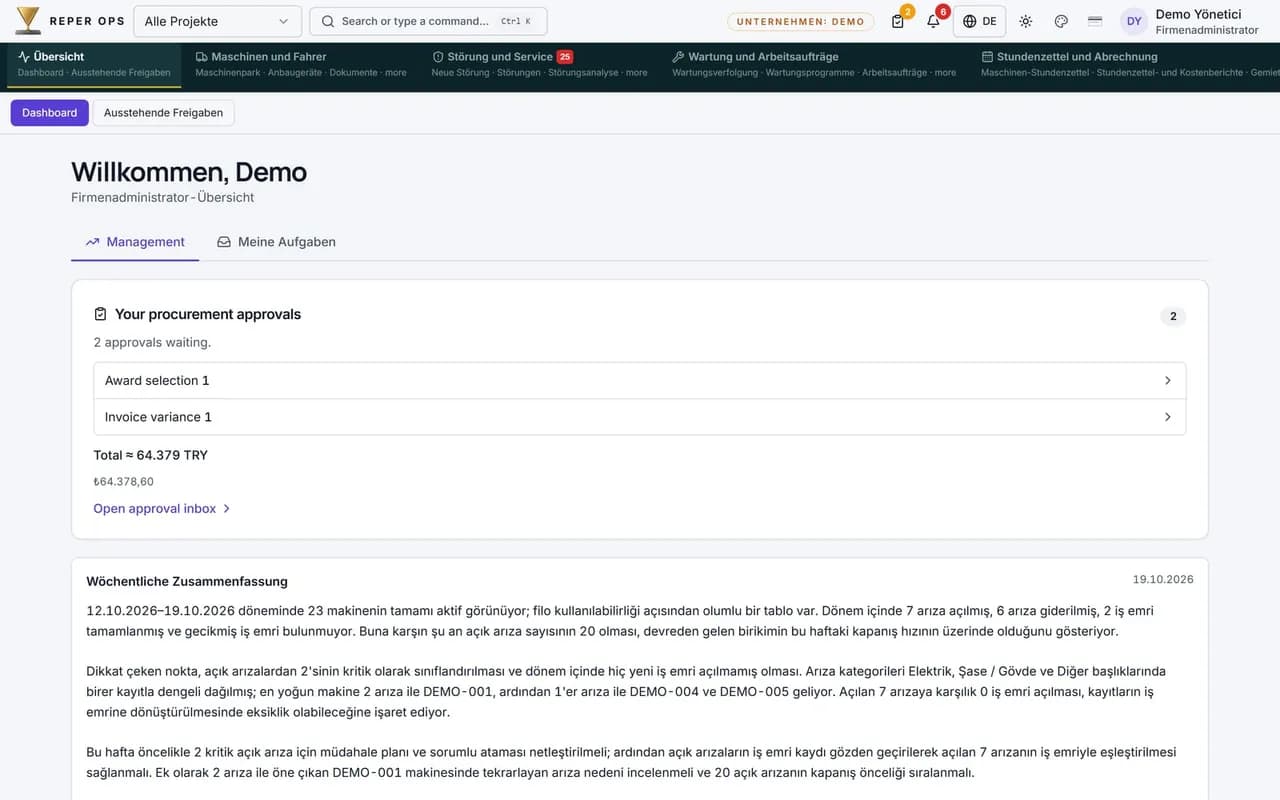1280x800 pixels.
Task: Switch to the Meine Aufgaben tab
Action: tap(276, 242)
